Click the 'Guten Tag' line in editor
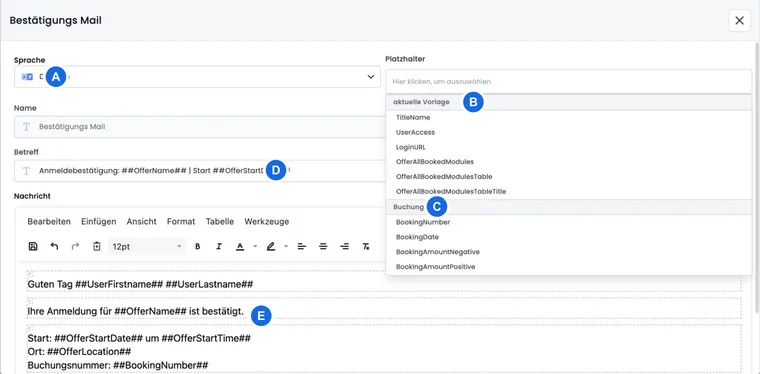The image size is (760, 374). [140, 284]
